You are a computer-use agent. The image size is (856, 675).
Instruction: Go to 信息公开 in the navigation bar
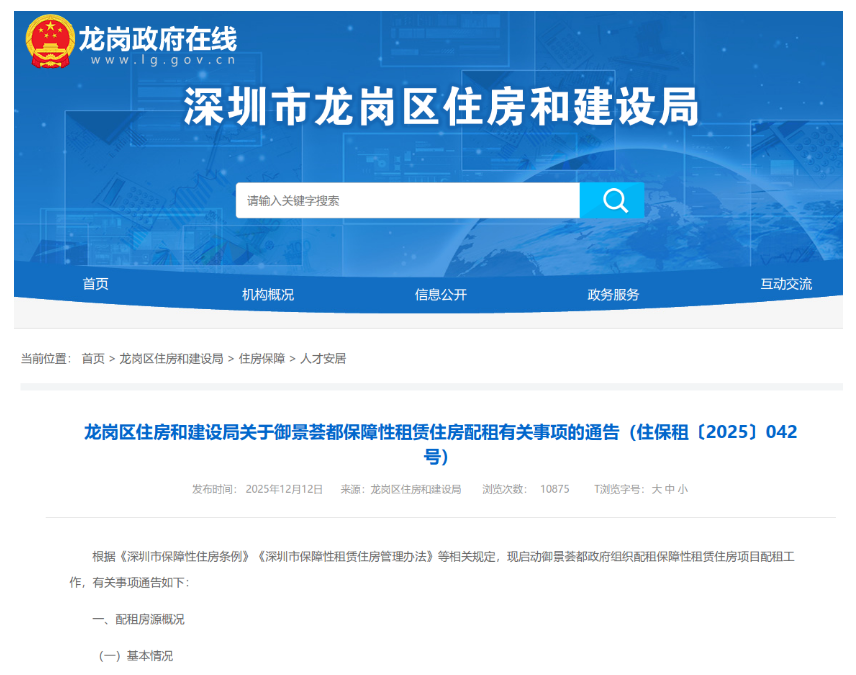(441, 294)
